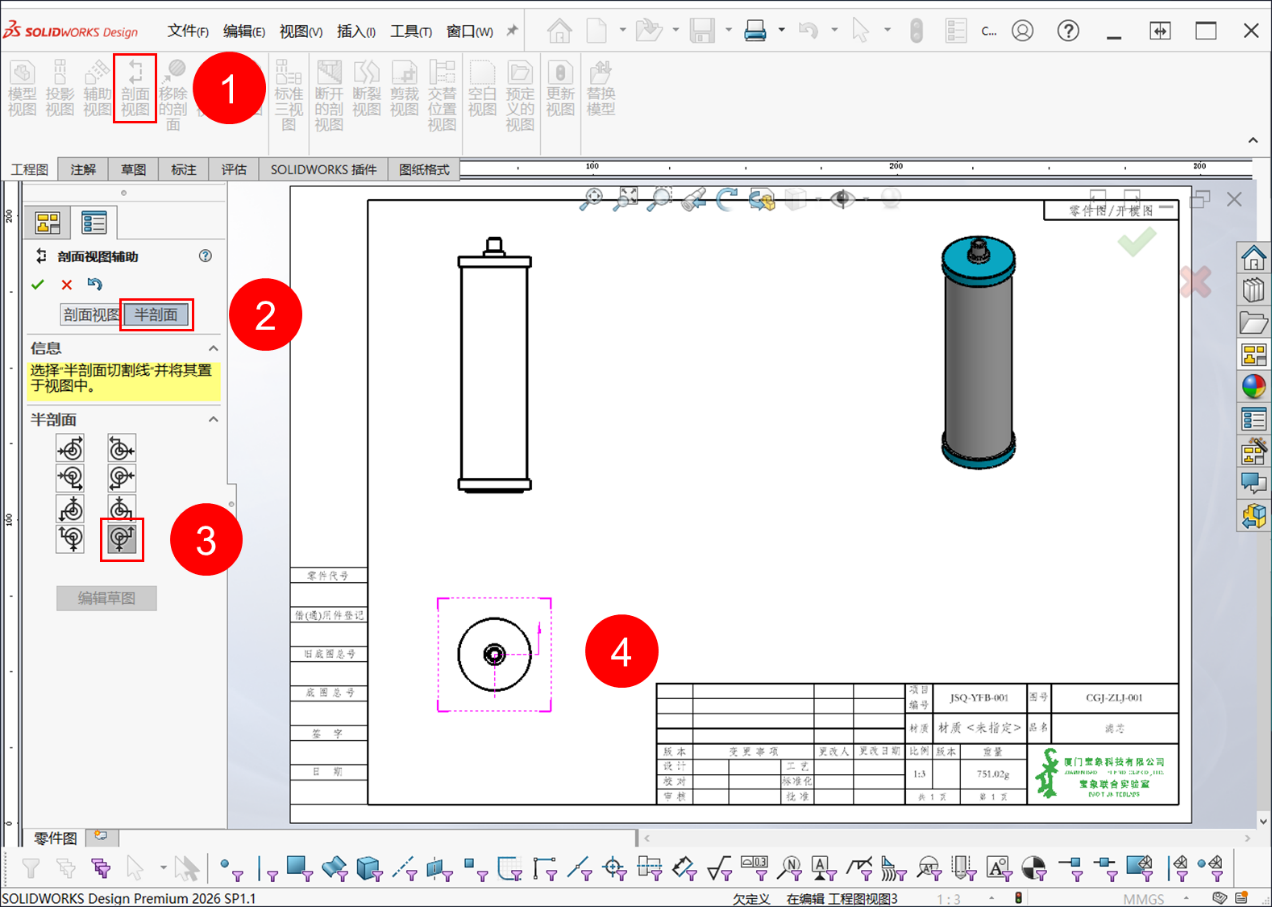Switch to the 剖面视图 section mode button
Image resolution: width=1272 pixels, height=907 pixels.
90,315
